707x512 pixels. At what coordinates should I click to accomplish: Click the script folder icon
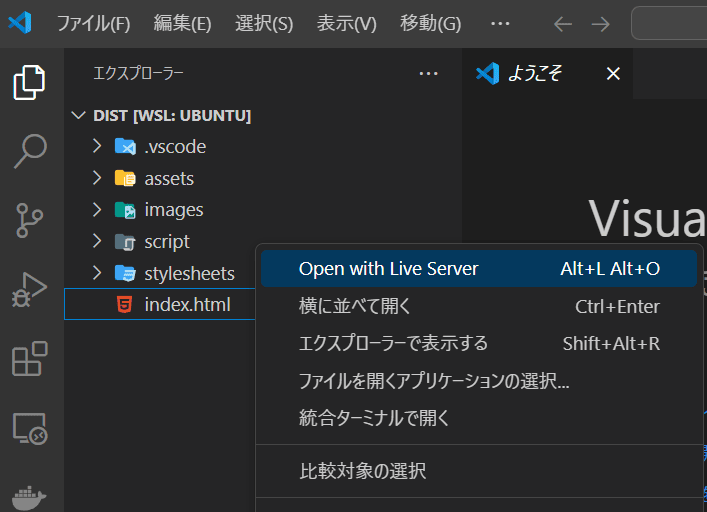point(125,242)
